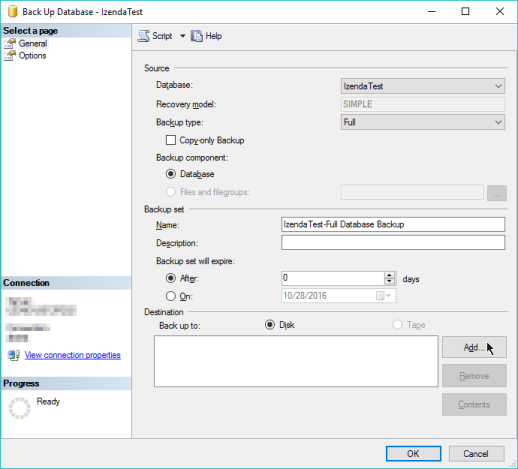
Task: Increase expire days with up arrow
Action: tap(389, 275)
